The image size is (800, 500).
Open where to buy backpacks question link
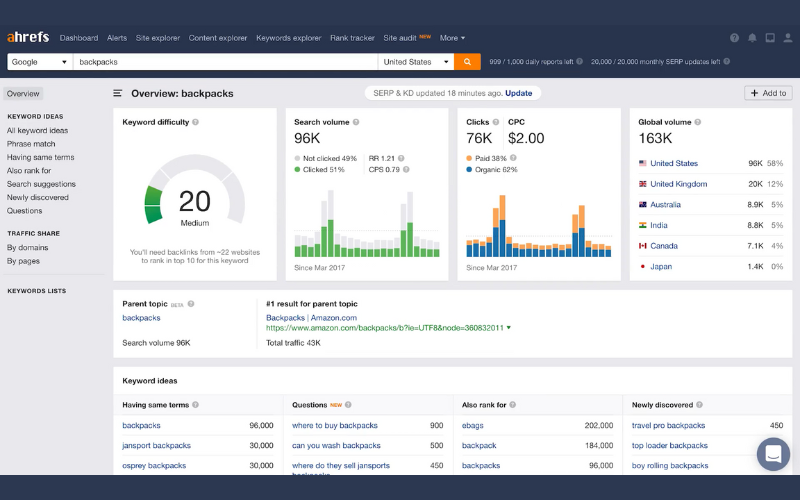tap(335, 425)
